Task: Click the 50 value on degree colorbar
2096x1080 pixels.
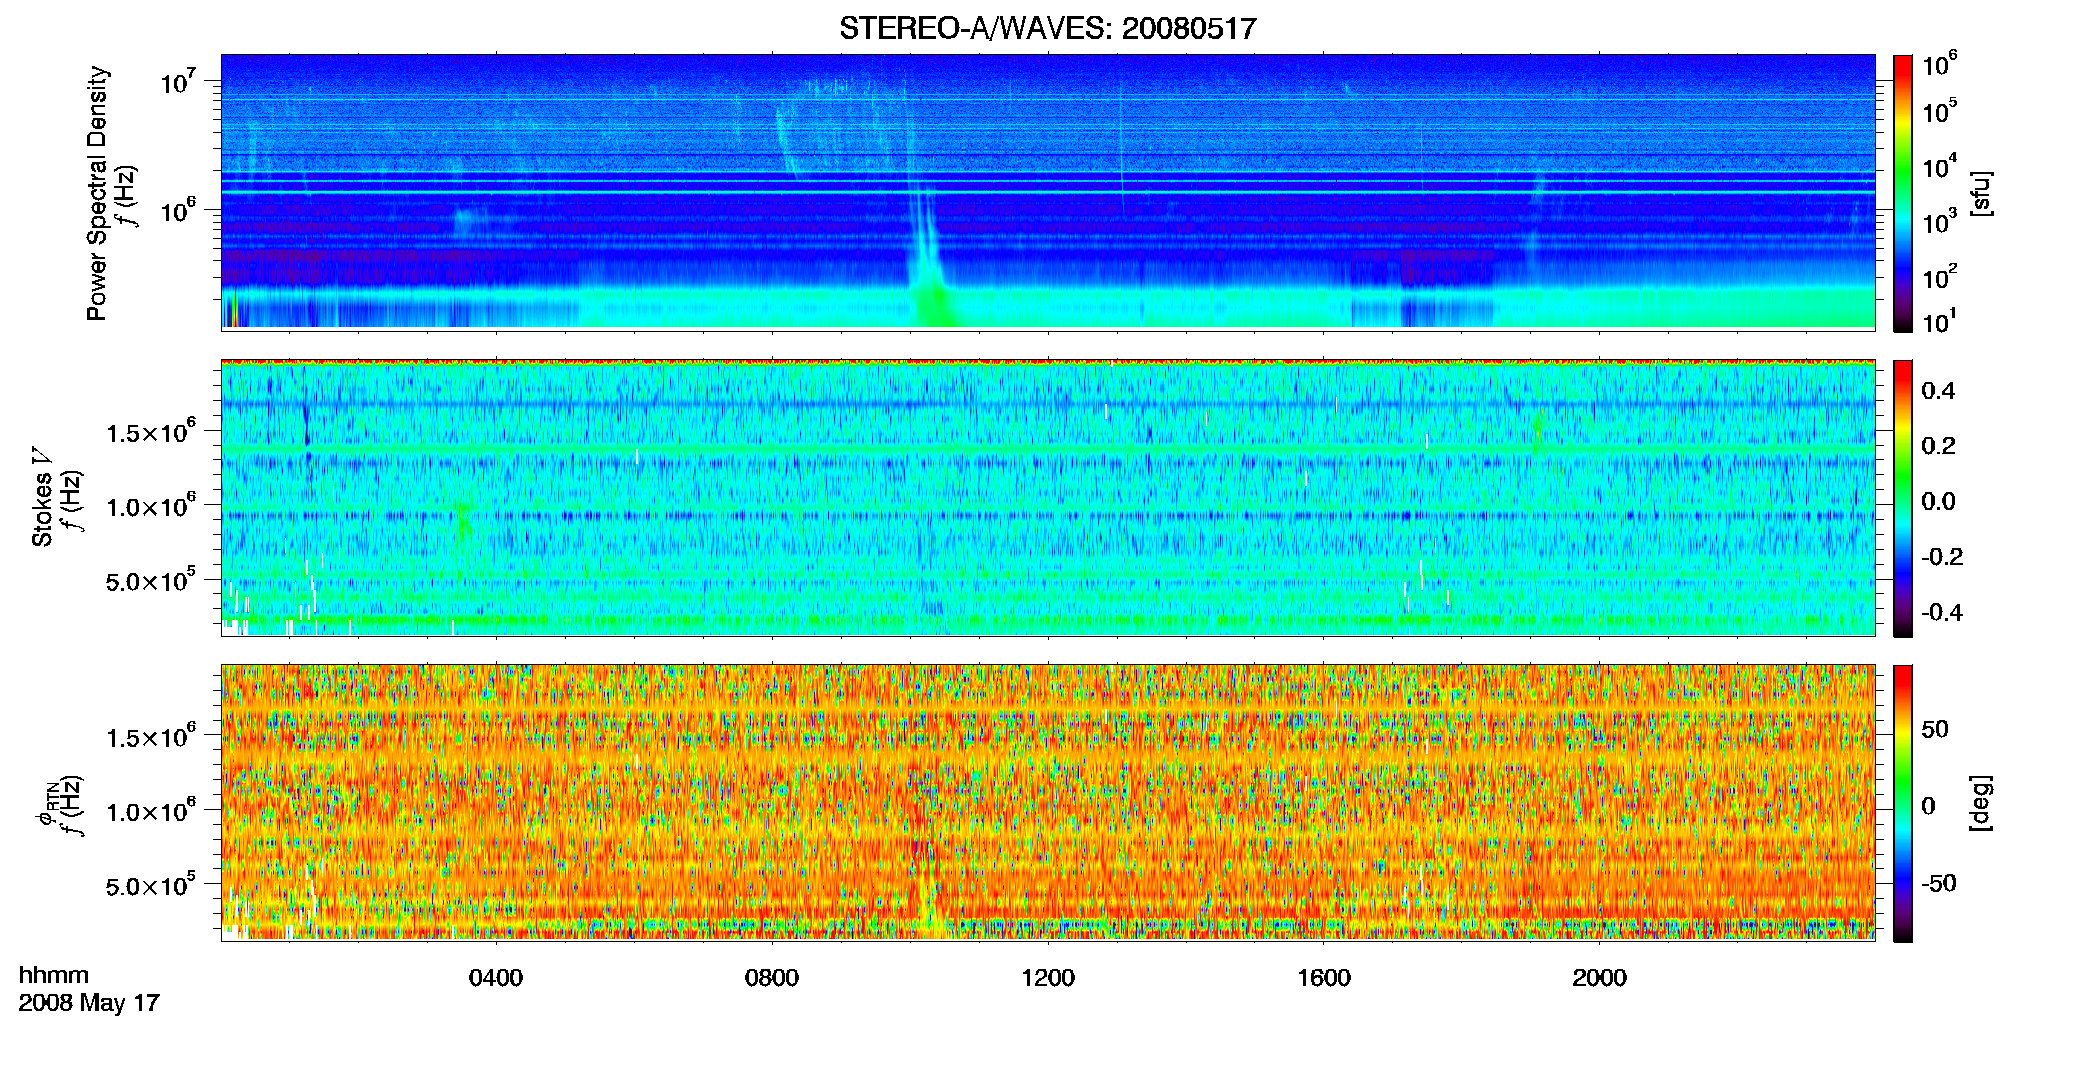Action: tap(1935, 729)
